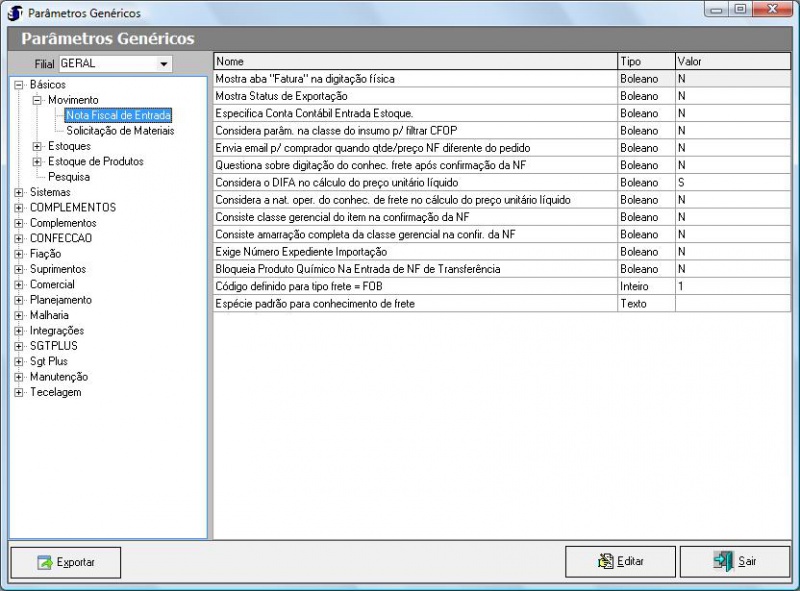
Task: Expand the Estoques tree node
Action: [37, 146]
